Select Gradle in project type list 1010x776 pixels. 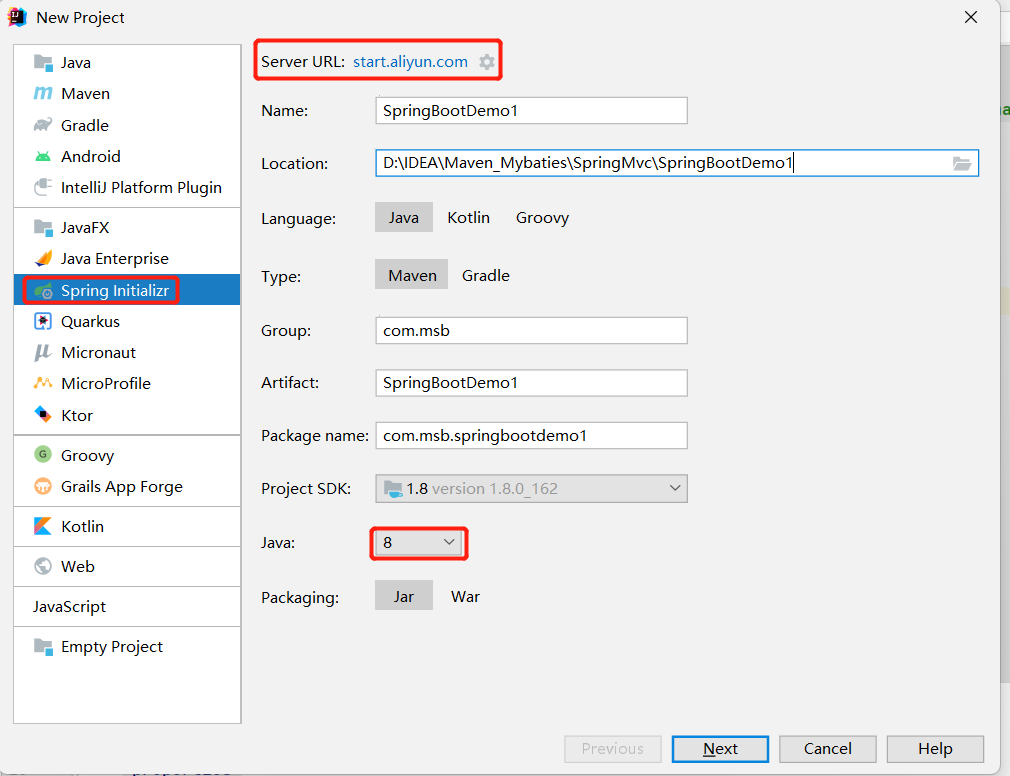point(127,125)
